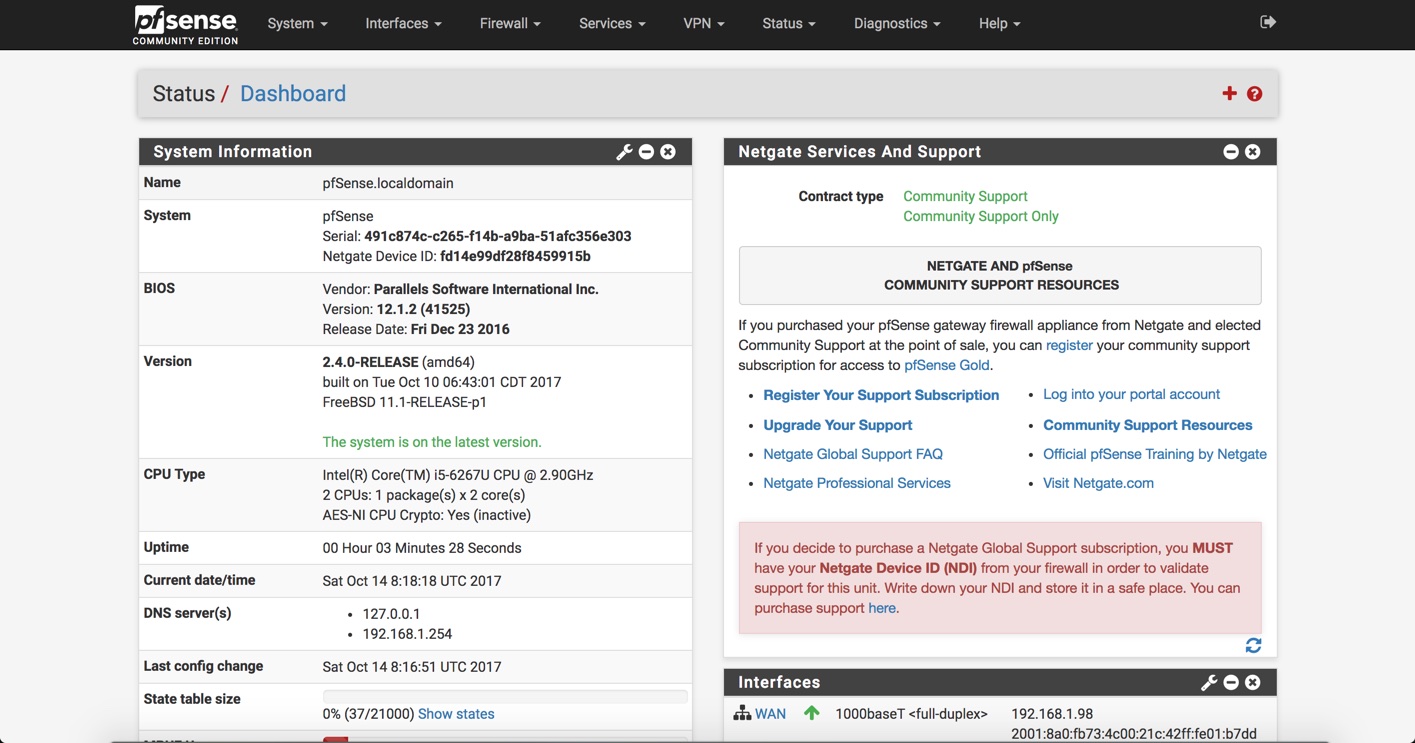This screenshot has height=743, width=1415.
Task: Open the Interfaces widget settings wrench
Action: [1209, 682]
